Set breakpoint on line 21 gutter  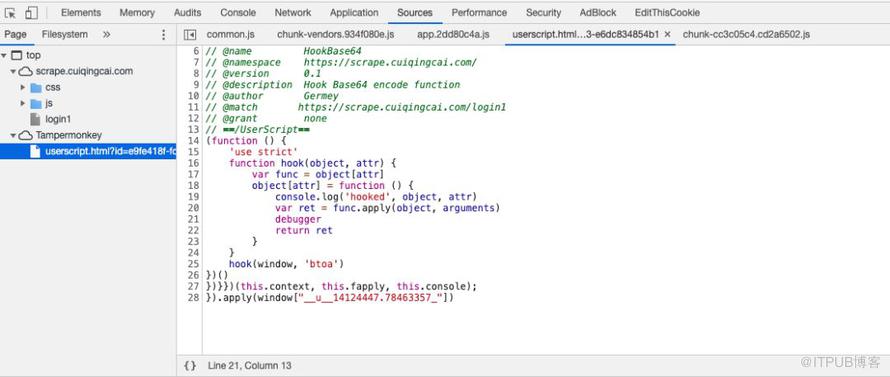point(193,219)
